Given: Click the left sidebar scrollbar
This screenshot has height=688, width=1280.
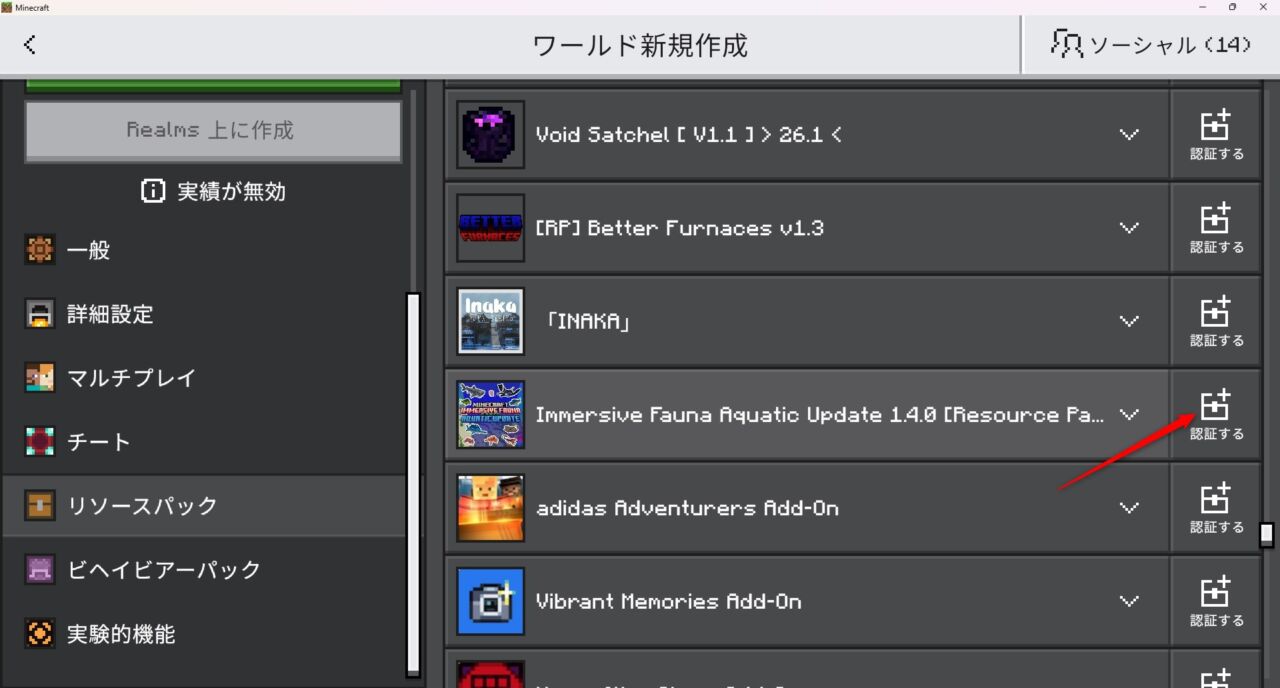Looking at the screenshot, I should [413, 485].
